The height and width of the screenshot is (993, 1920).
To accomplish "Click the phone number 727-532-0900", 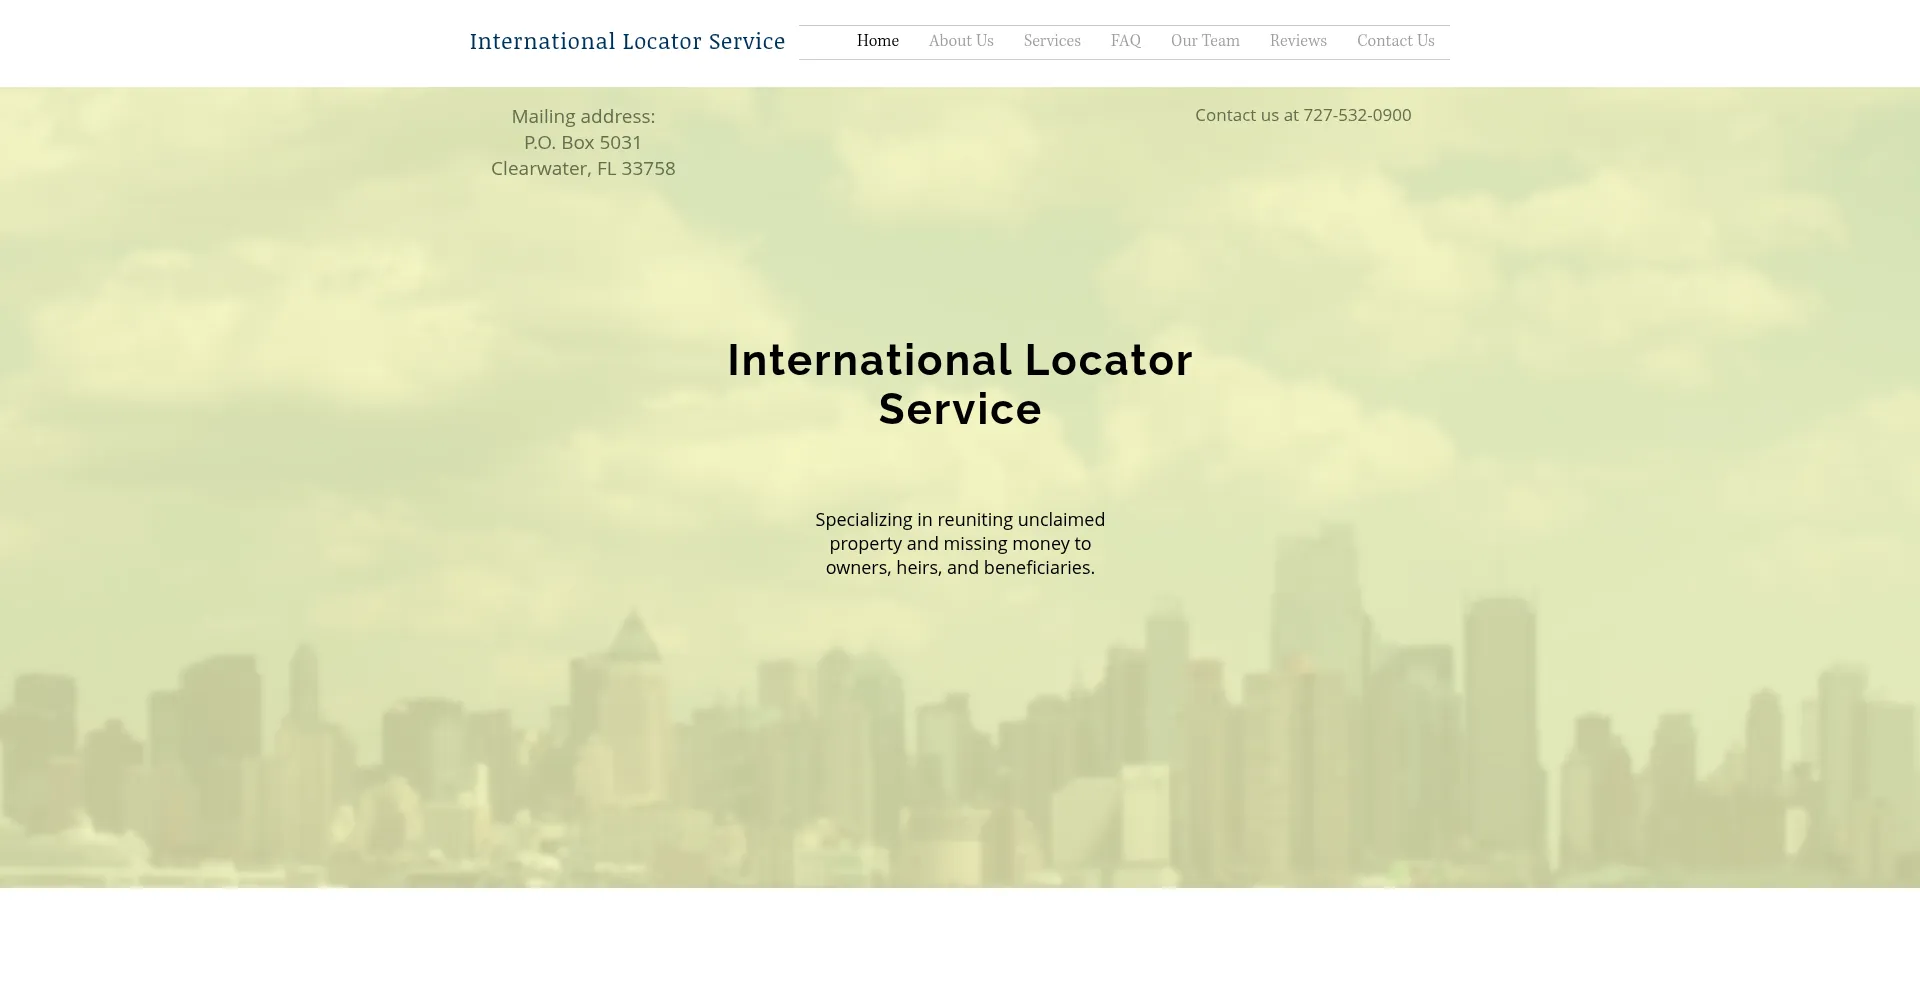I will (1356, 115).
